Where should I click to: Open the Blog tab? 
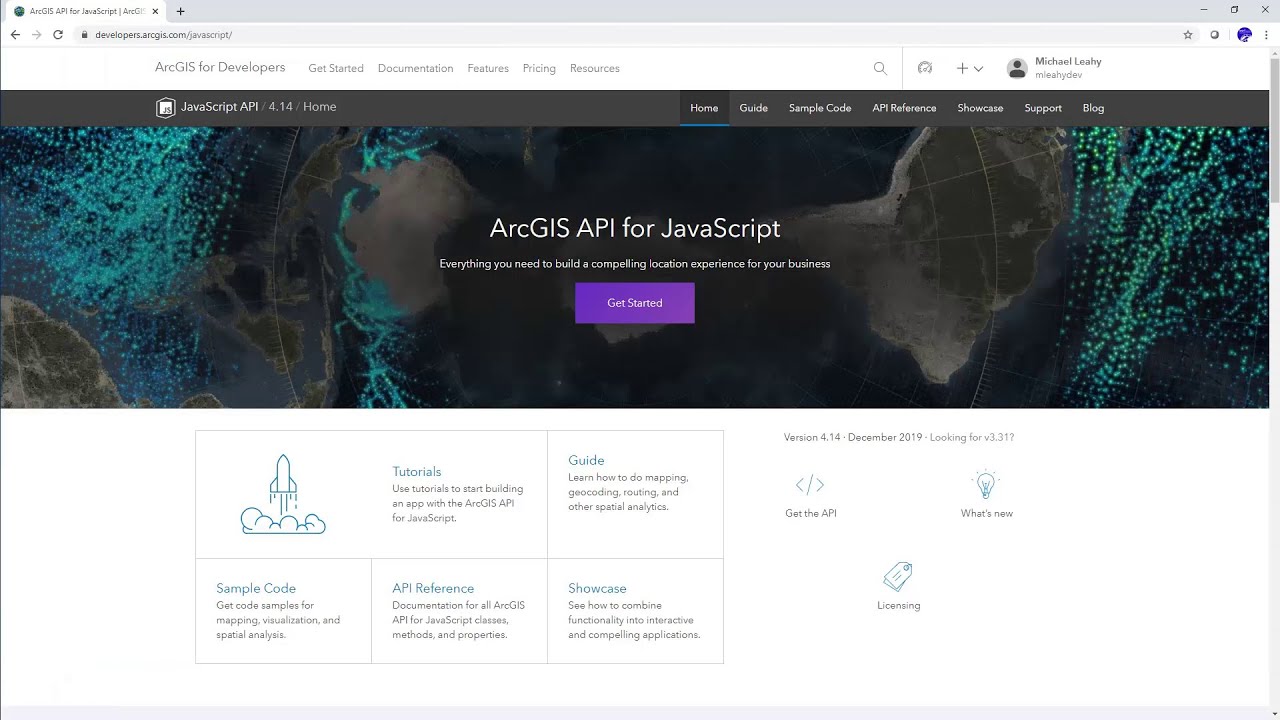pos(1093,108)
